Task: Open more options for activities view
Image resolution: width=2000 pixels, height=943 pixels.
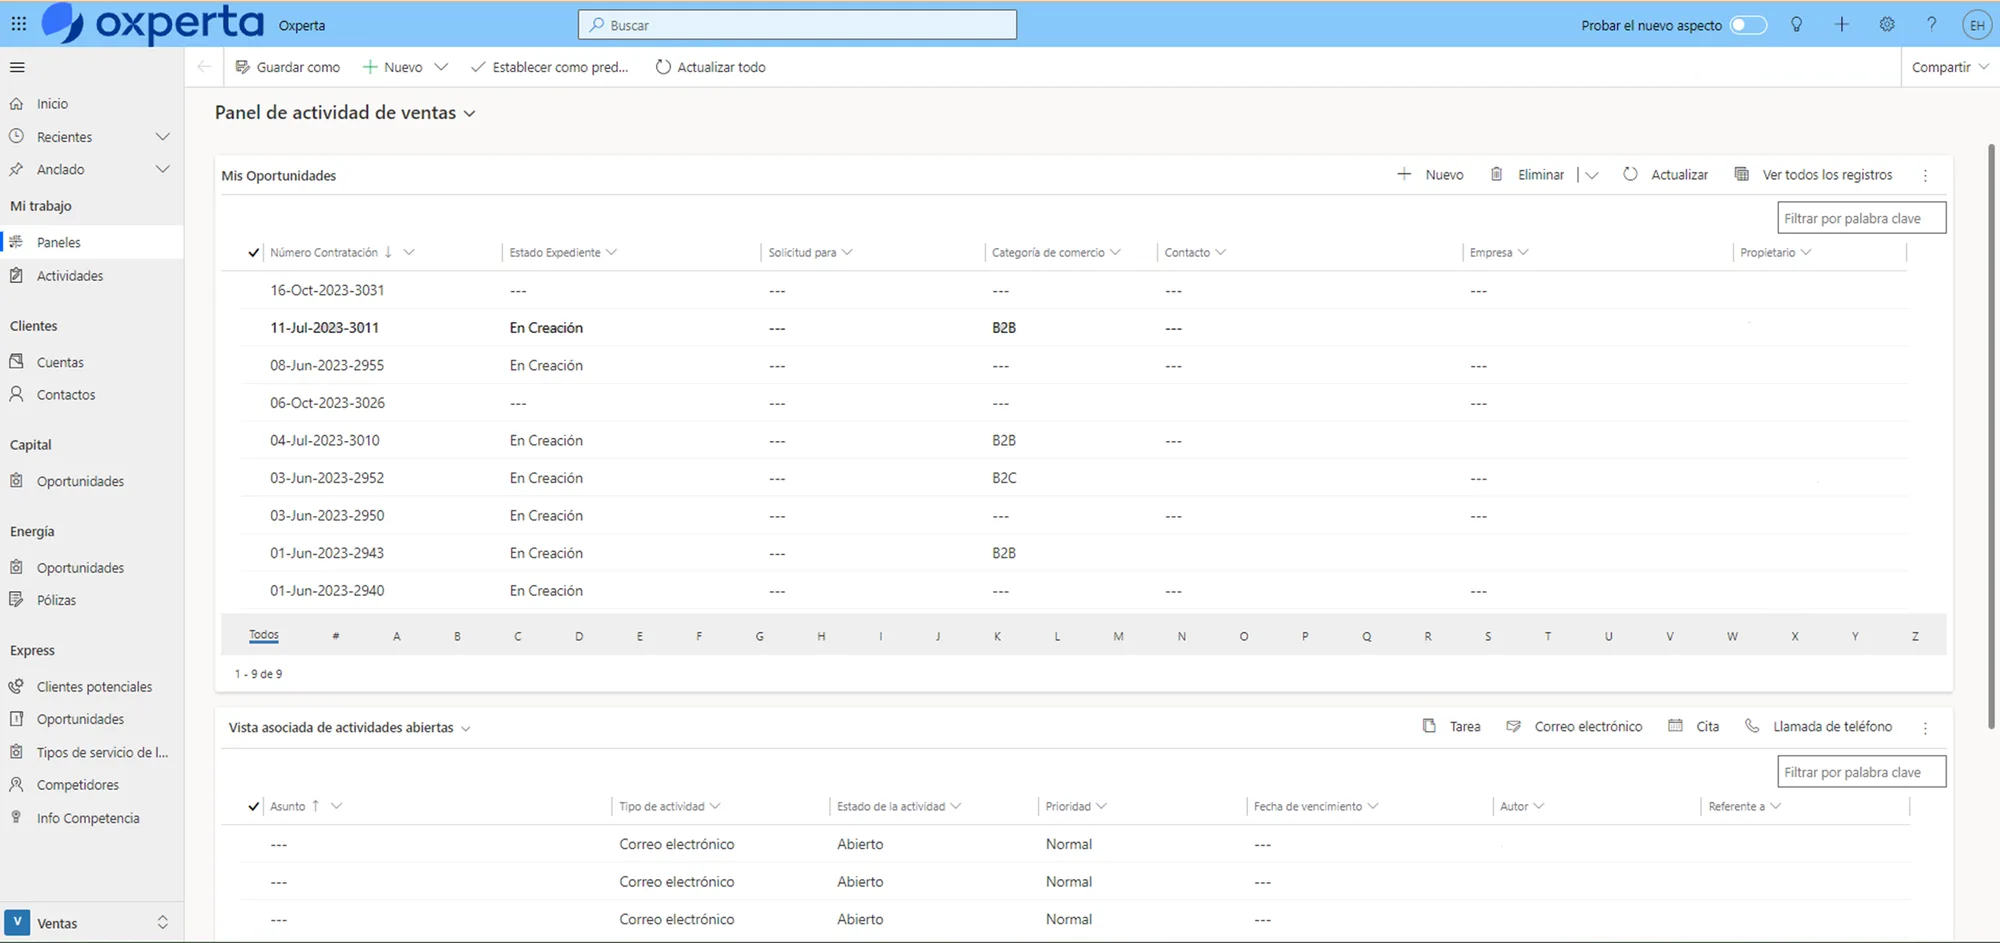Action: coord(1925,728)
